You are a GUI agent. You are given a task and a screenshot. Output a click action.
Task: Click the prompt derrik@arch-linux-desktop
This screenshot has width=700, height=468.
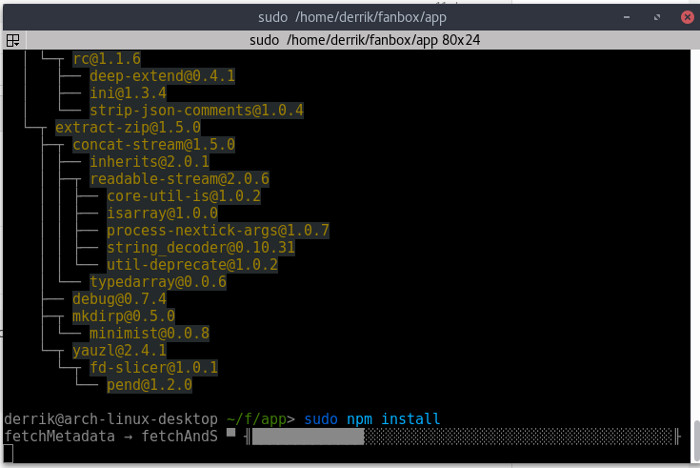coord(111,419)
